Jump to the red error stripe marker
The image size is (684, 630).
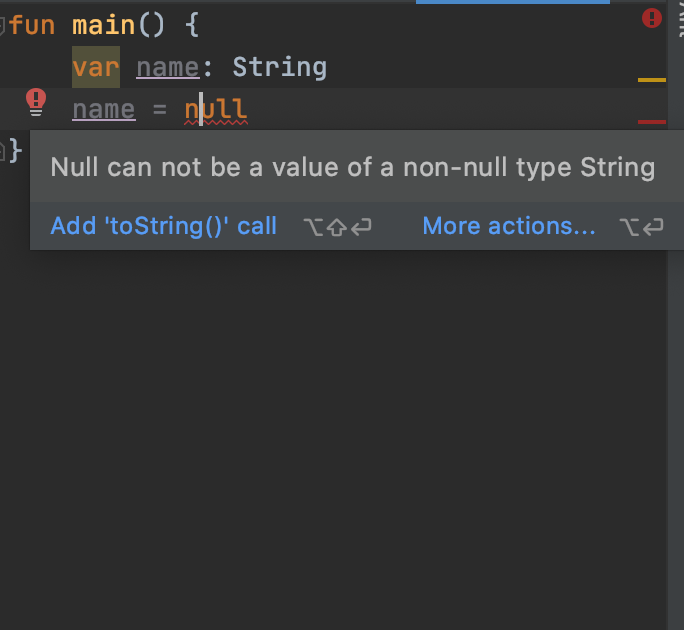coord(652,122)
